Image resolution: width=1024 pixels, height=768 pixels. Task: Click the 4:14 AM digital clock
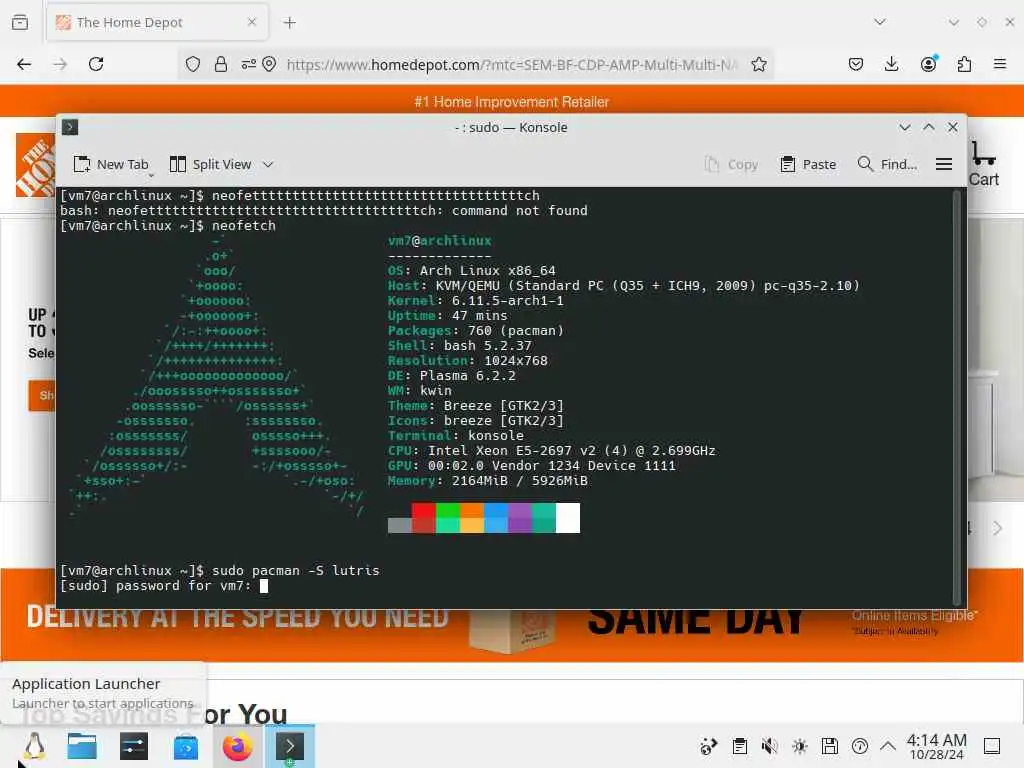pyautogui.click(x=936, y=746)
